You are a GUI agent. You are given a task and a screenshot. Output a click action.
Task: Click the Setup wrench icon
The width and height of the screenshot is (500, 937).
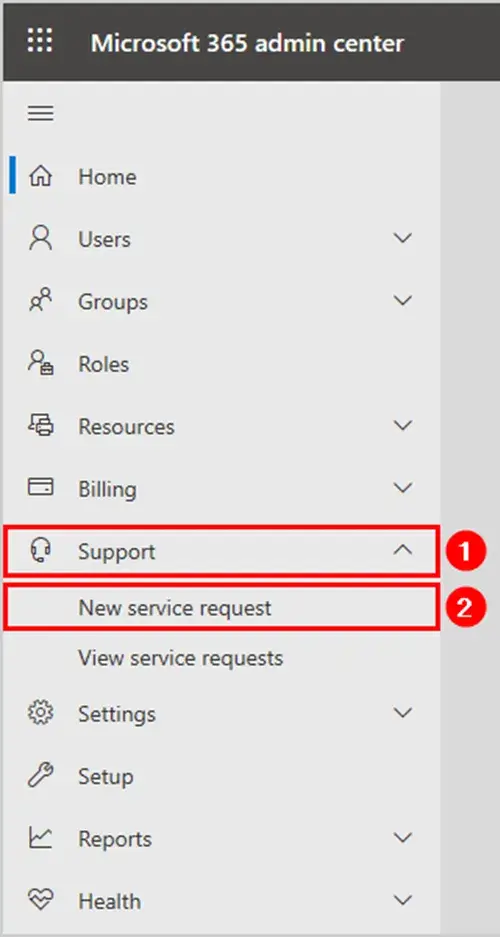pyautogui.click(x=41, y=776)
